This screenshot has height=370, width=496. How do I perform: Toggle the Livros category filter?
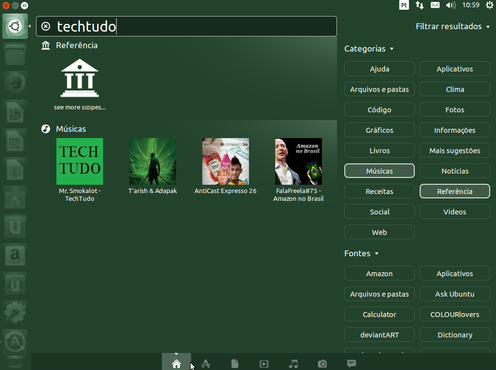pos(379,151)
